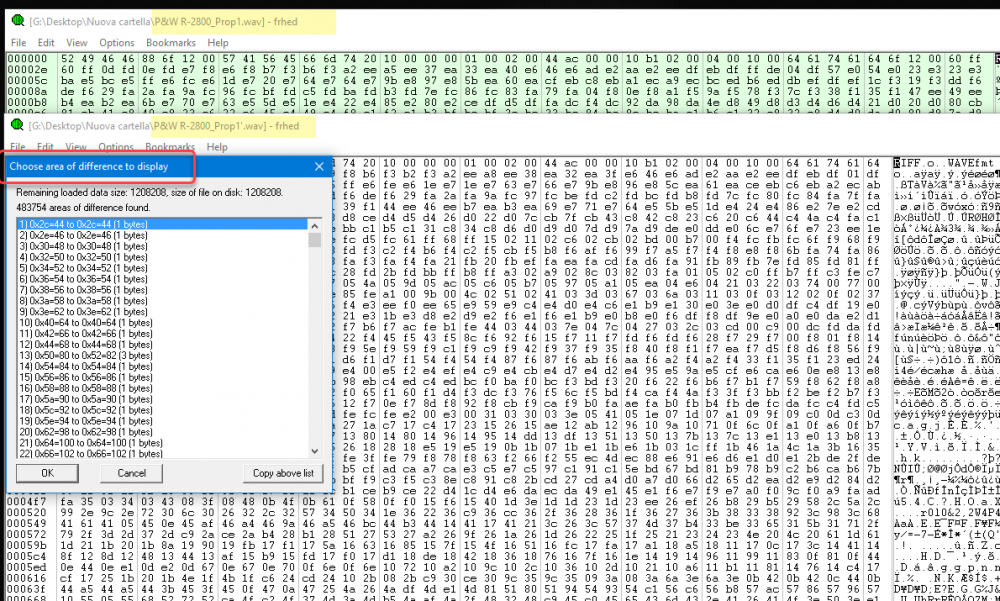The height and width of the screenshot is (601, 1000).
Task: Click '483754 areas of difference found.' text
Action: pyautogui.click(x=83, y=207)
